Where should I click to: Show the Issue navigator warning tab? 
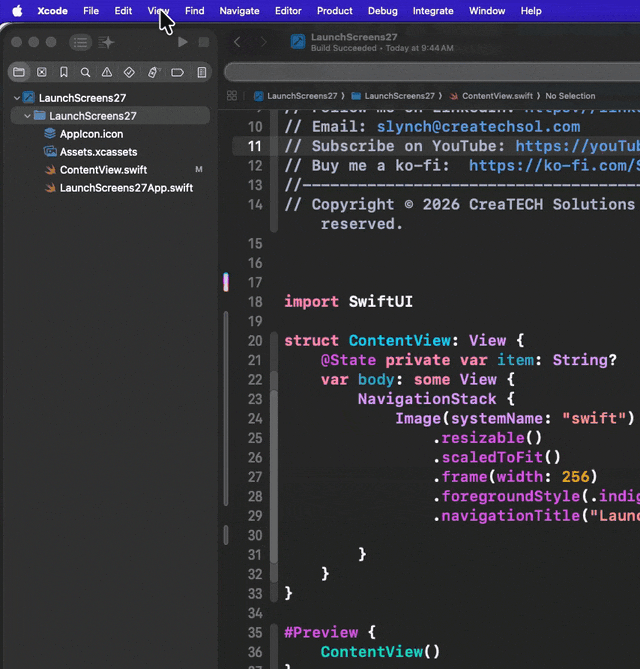point(107,72)
